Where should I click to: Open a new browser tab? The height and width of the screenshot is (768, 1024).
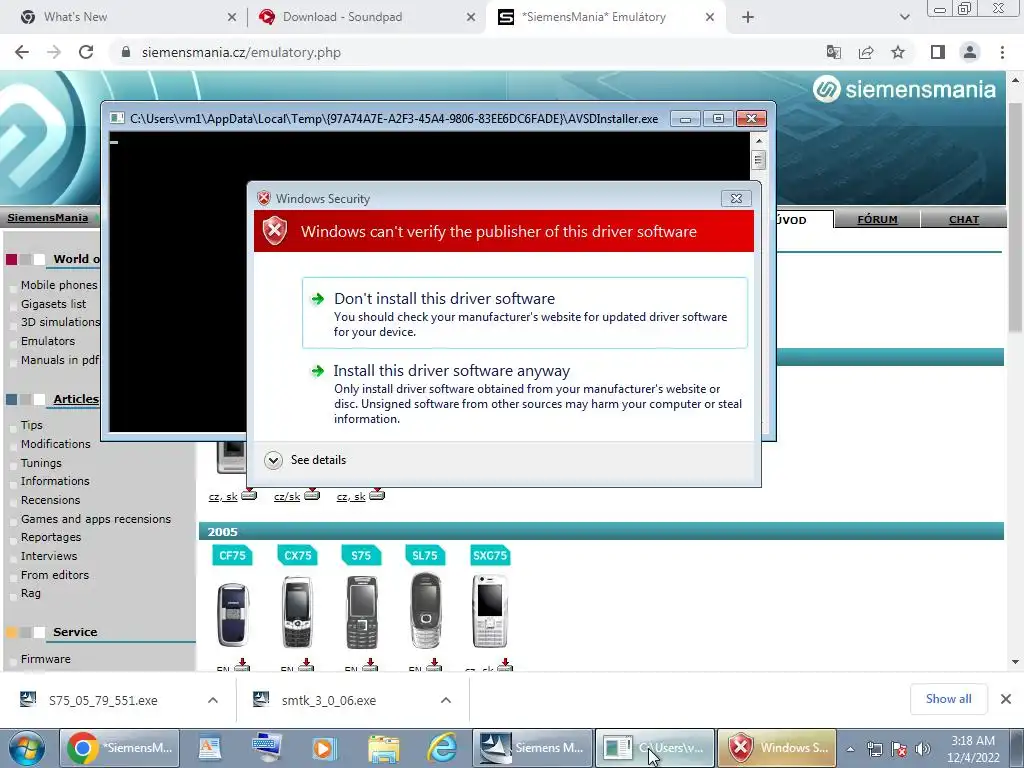click(x=748, y=17)
